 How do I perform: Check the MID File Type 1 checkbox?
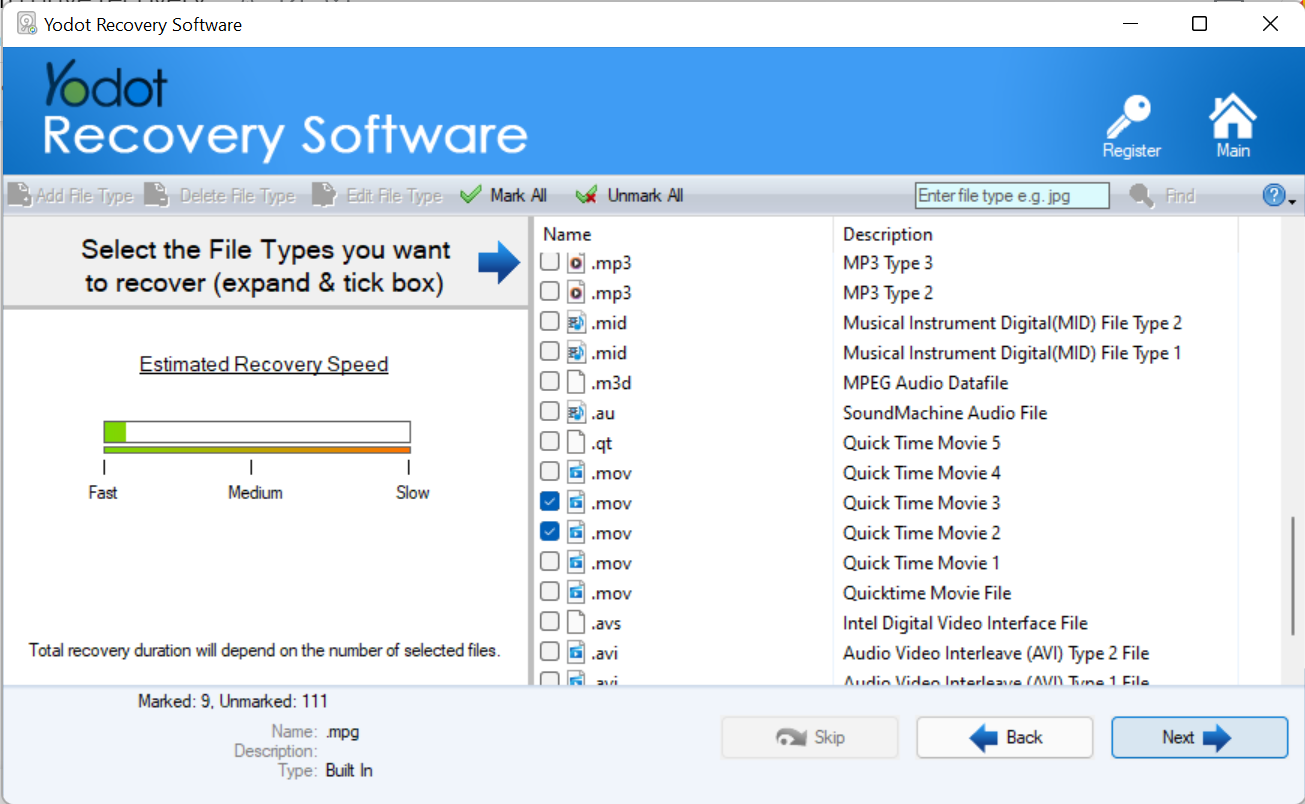(x=549, y=352)
